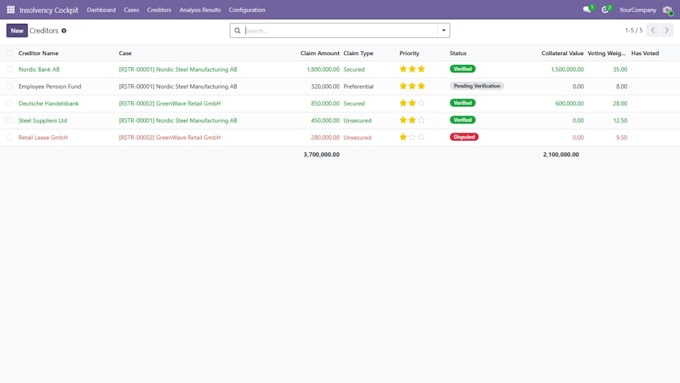The height and width of the screenshot is (383, 680).
Task: Toggle the select-all header checkbox
Action: tap(9, 53)
